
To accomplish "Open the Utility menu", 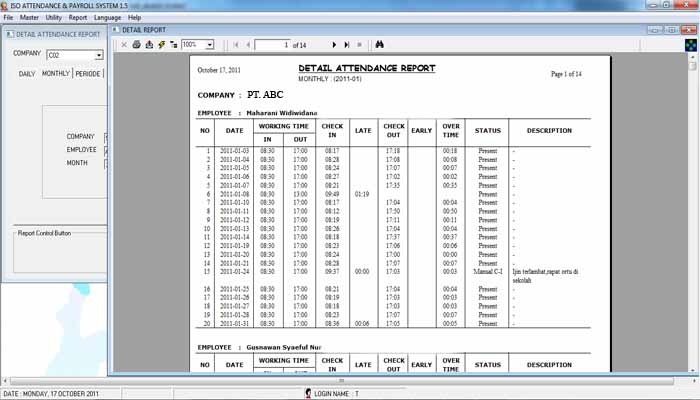I will (x=54, y=17).
